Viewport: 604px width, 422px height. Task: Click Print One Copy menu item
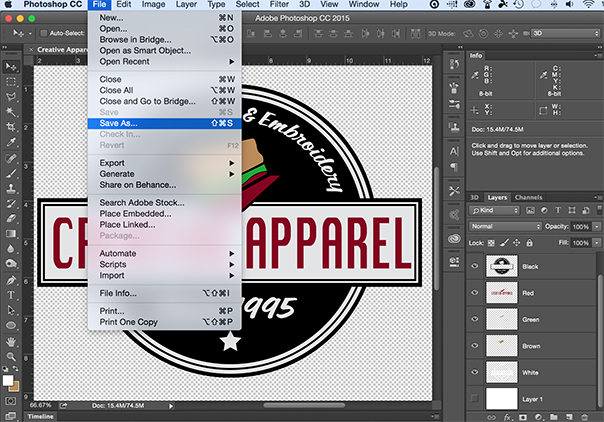click(164, 322)
